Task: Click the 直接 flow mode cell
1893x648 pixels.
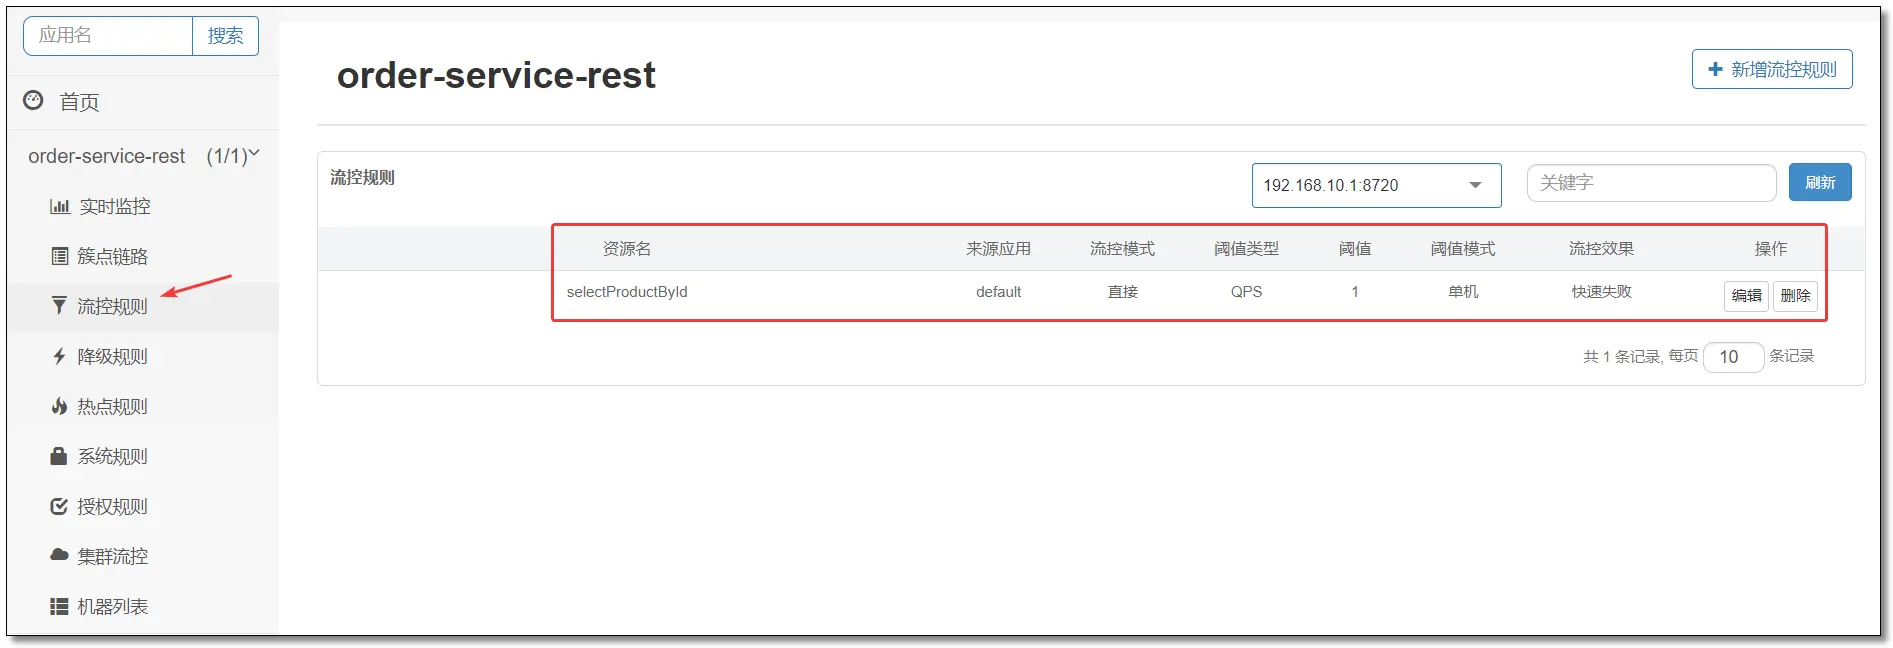Action: coord(1123,292)
